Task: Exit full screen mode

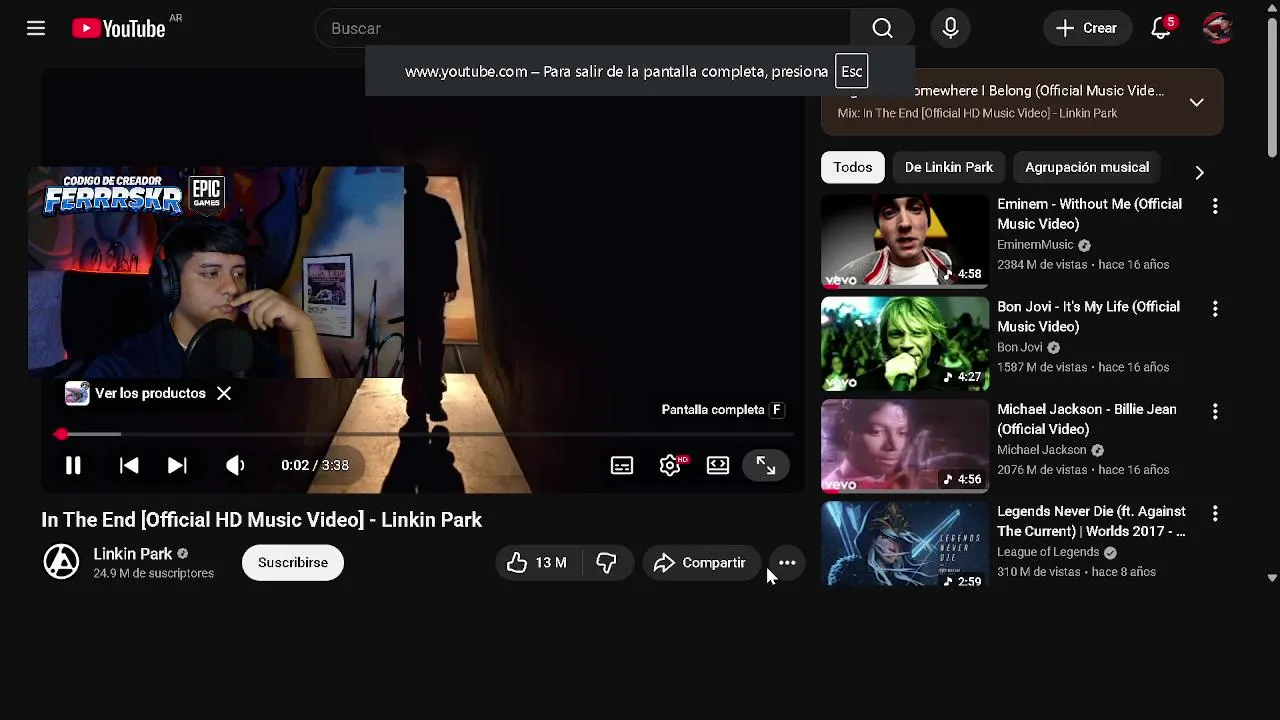Action: 766,465
